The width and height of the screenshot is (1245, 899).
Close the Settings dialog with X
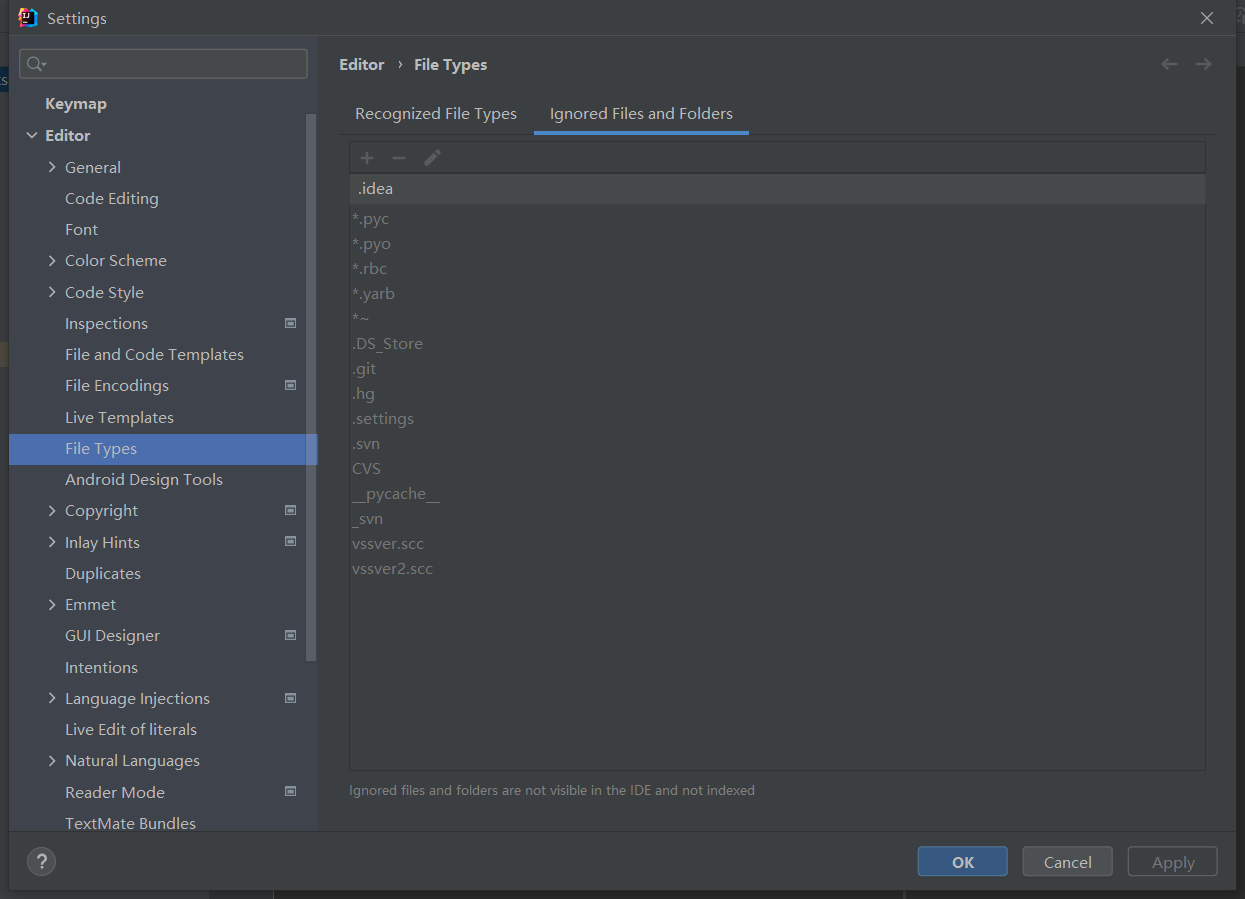pos(1207,18)
